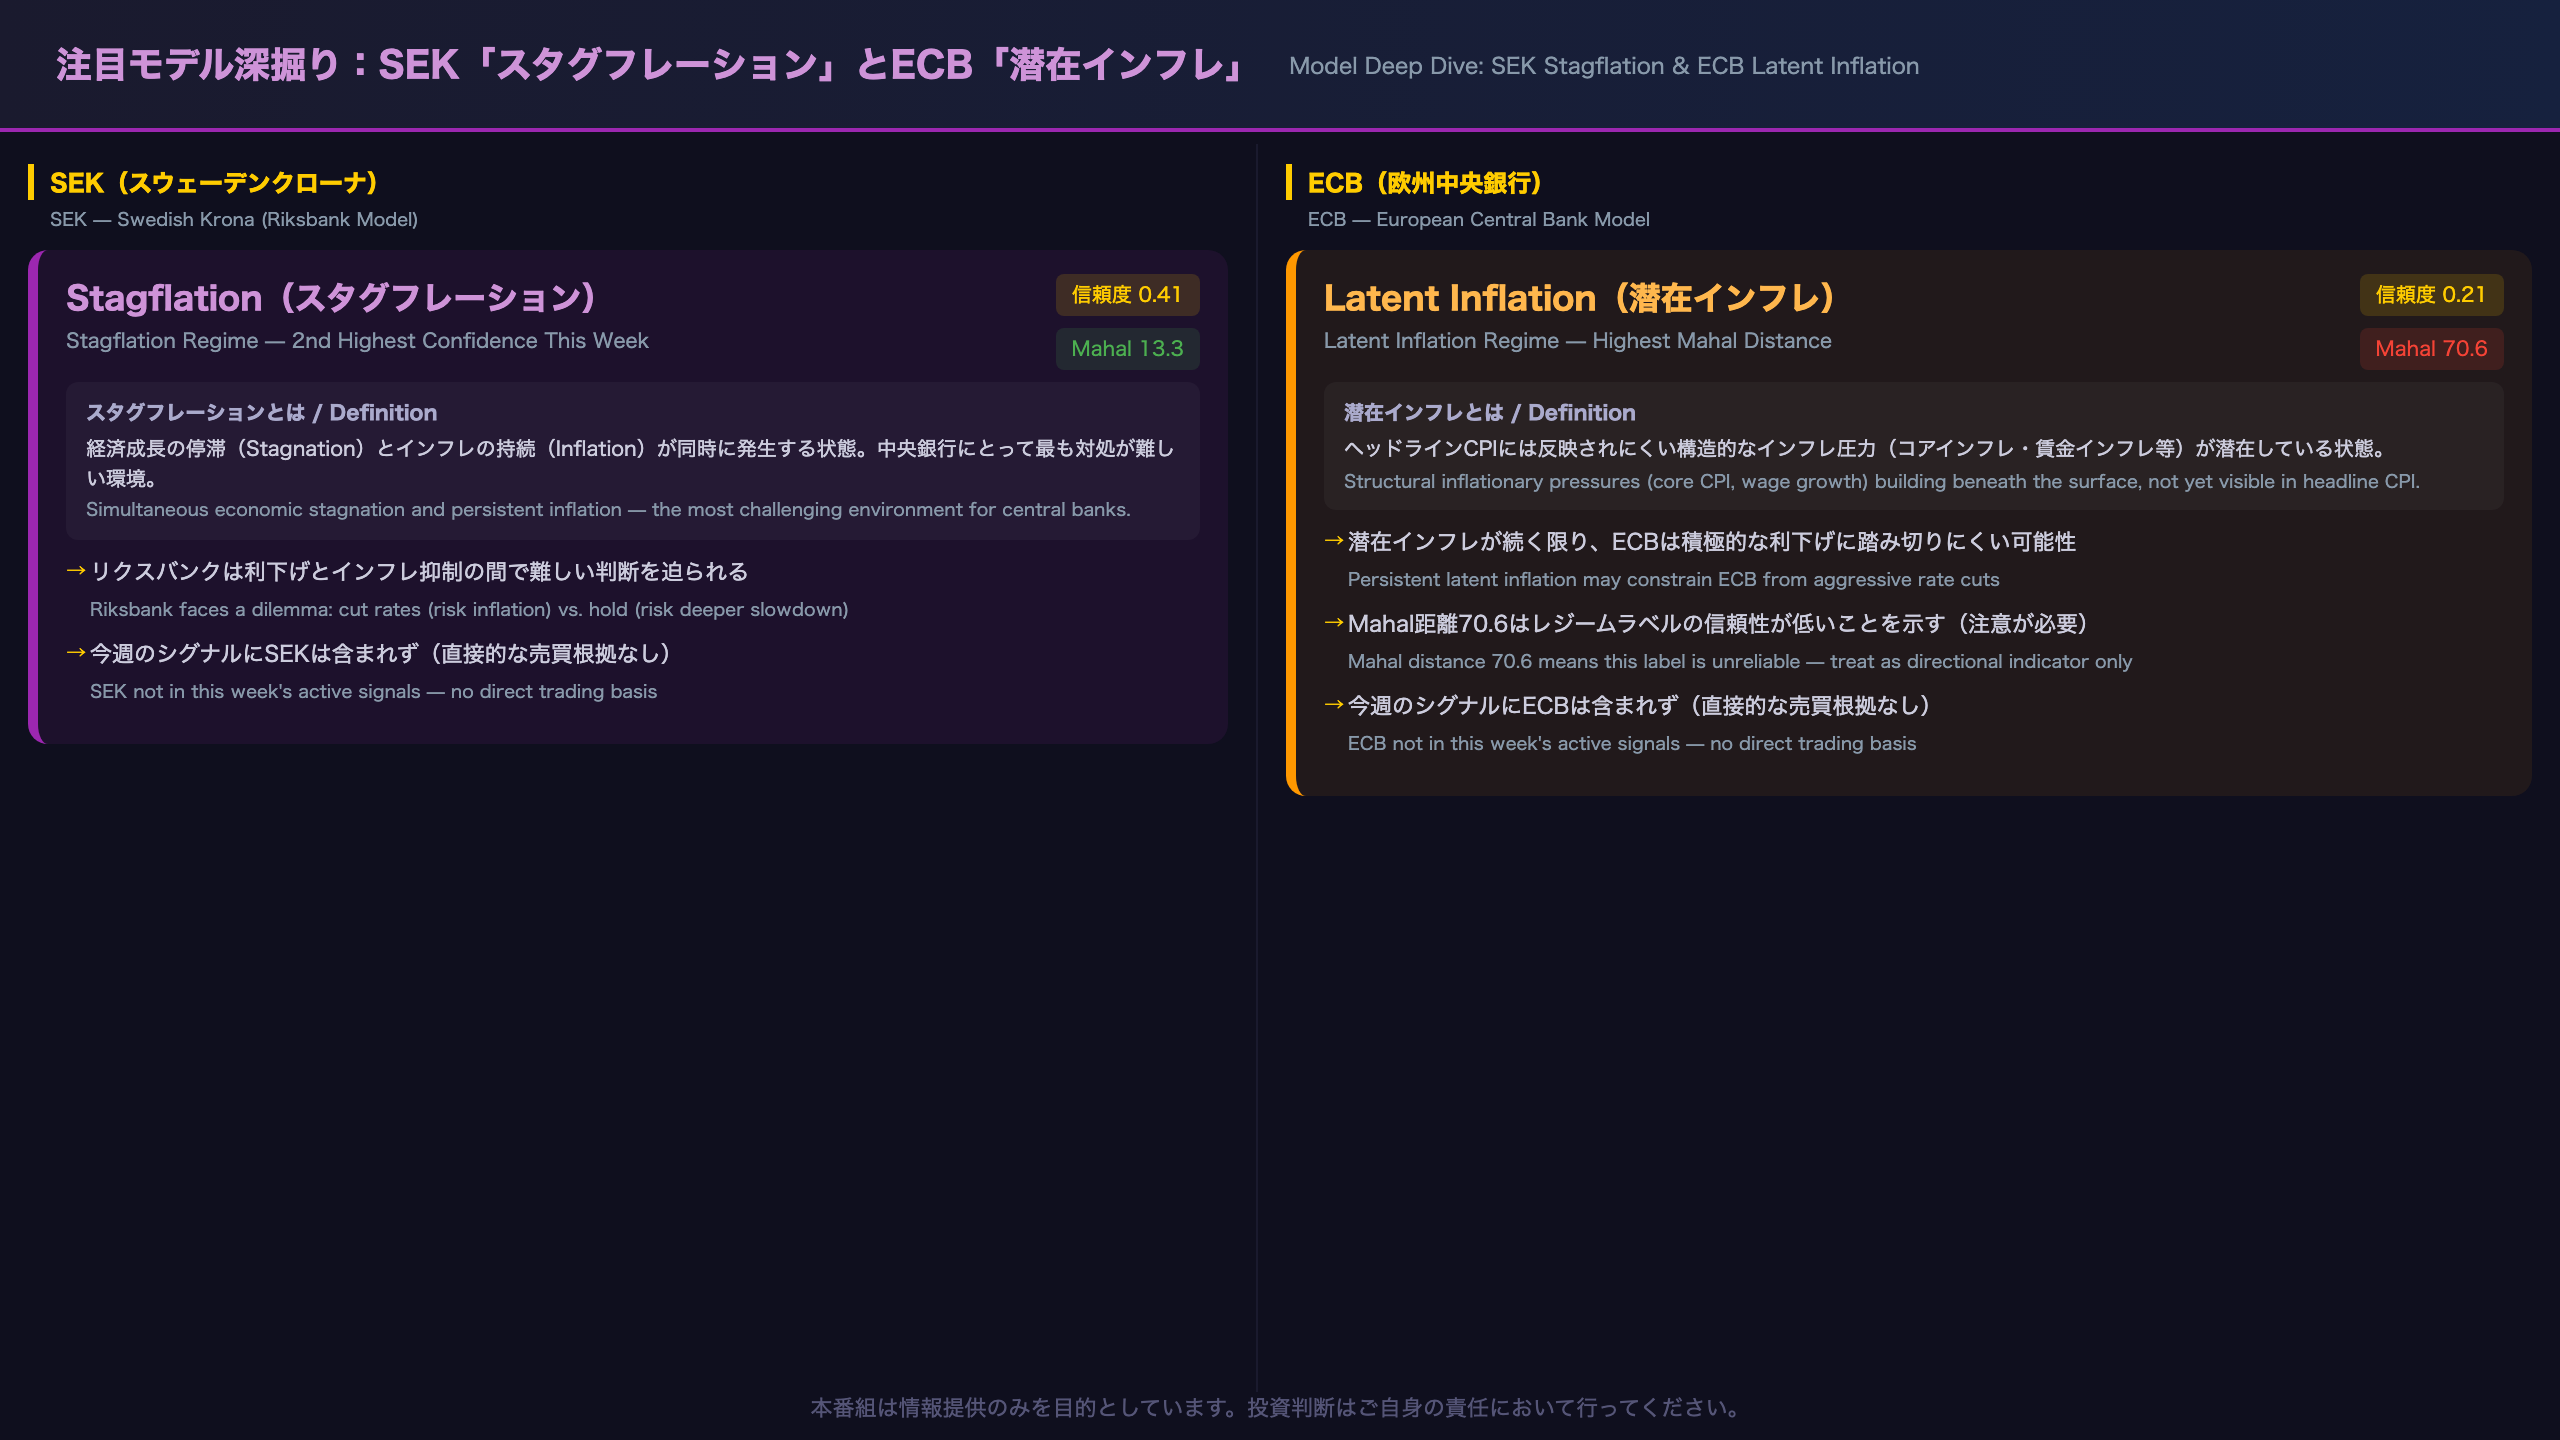Click 'Structural inflationary pressures' English definition
Screen dimensions: 2560x1440
(x=1881, y=482)
